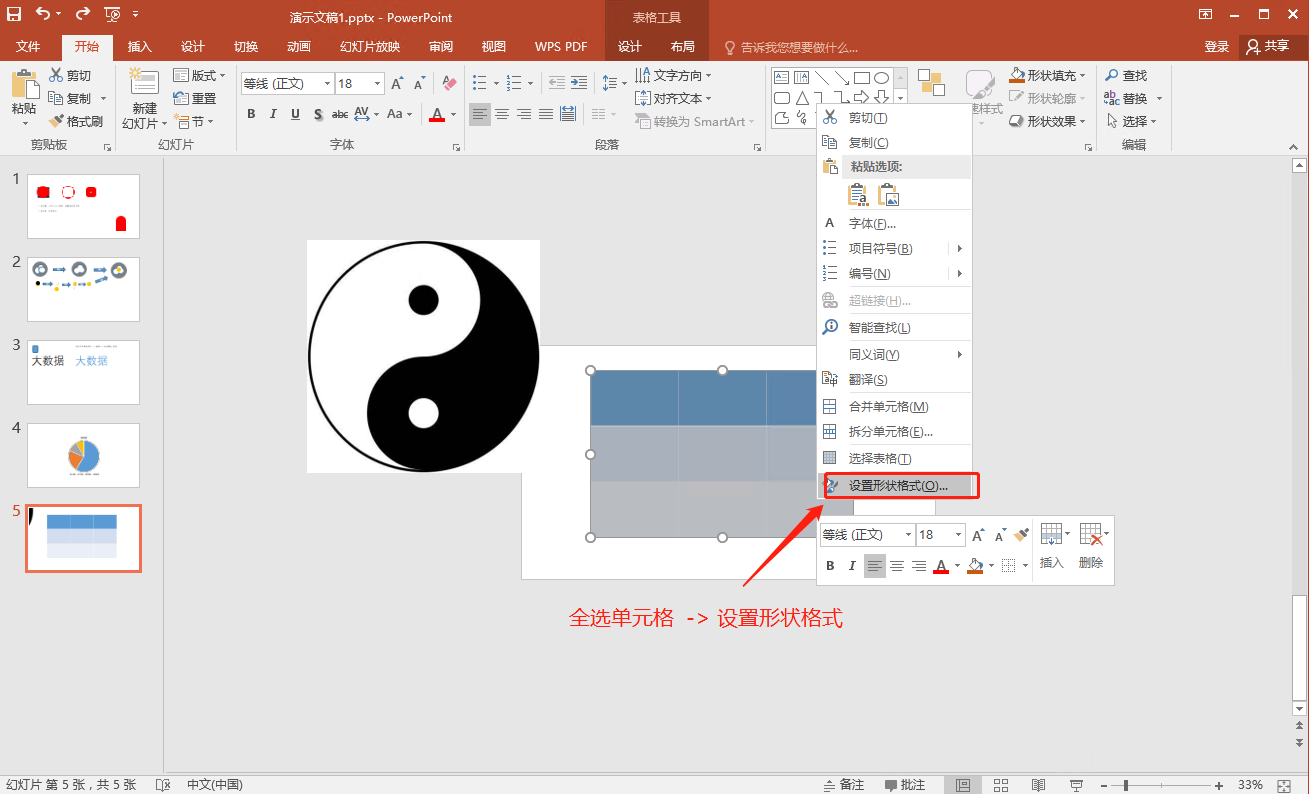Toggle text Shadow (S) in the ribbon
1309x794 pixels.
click(x=318, y=114)
